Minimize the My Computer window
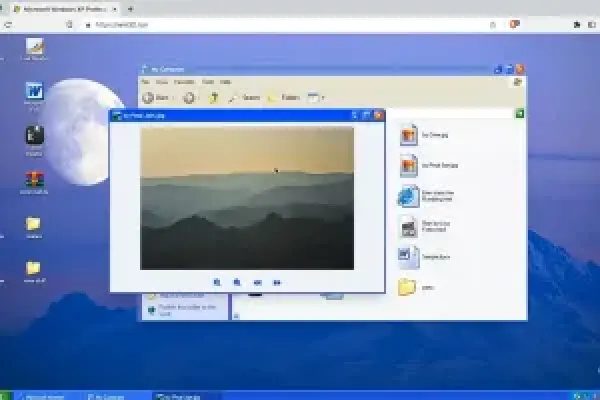 [498, 69]
